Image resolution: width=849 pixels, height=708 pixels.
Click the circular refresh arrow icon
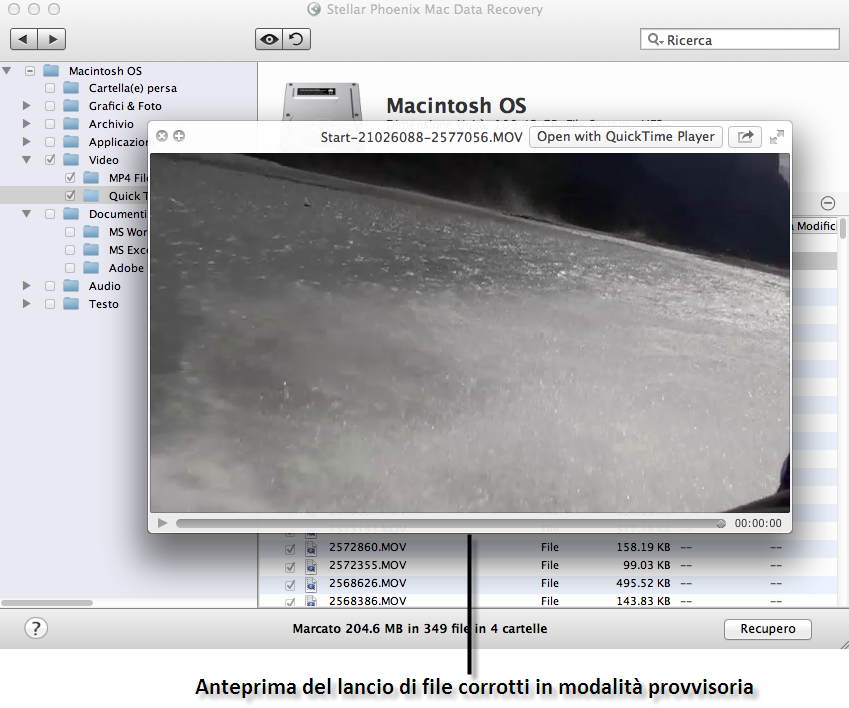point(296,39)
